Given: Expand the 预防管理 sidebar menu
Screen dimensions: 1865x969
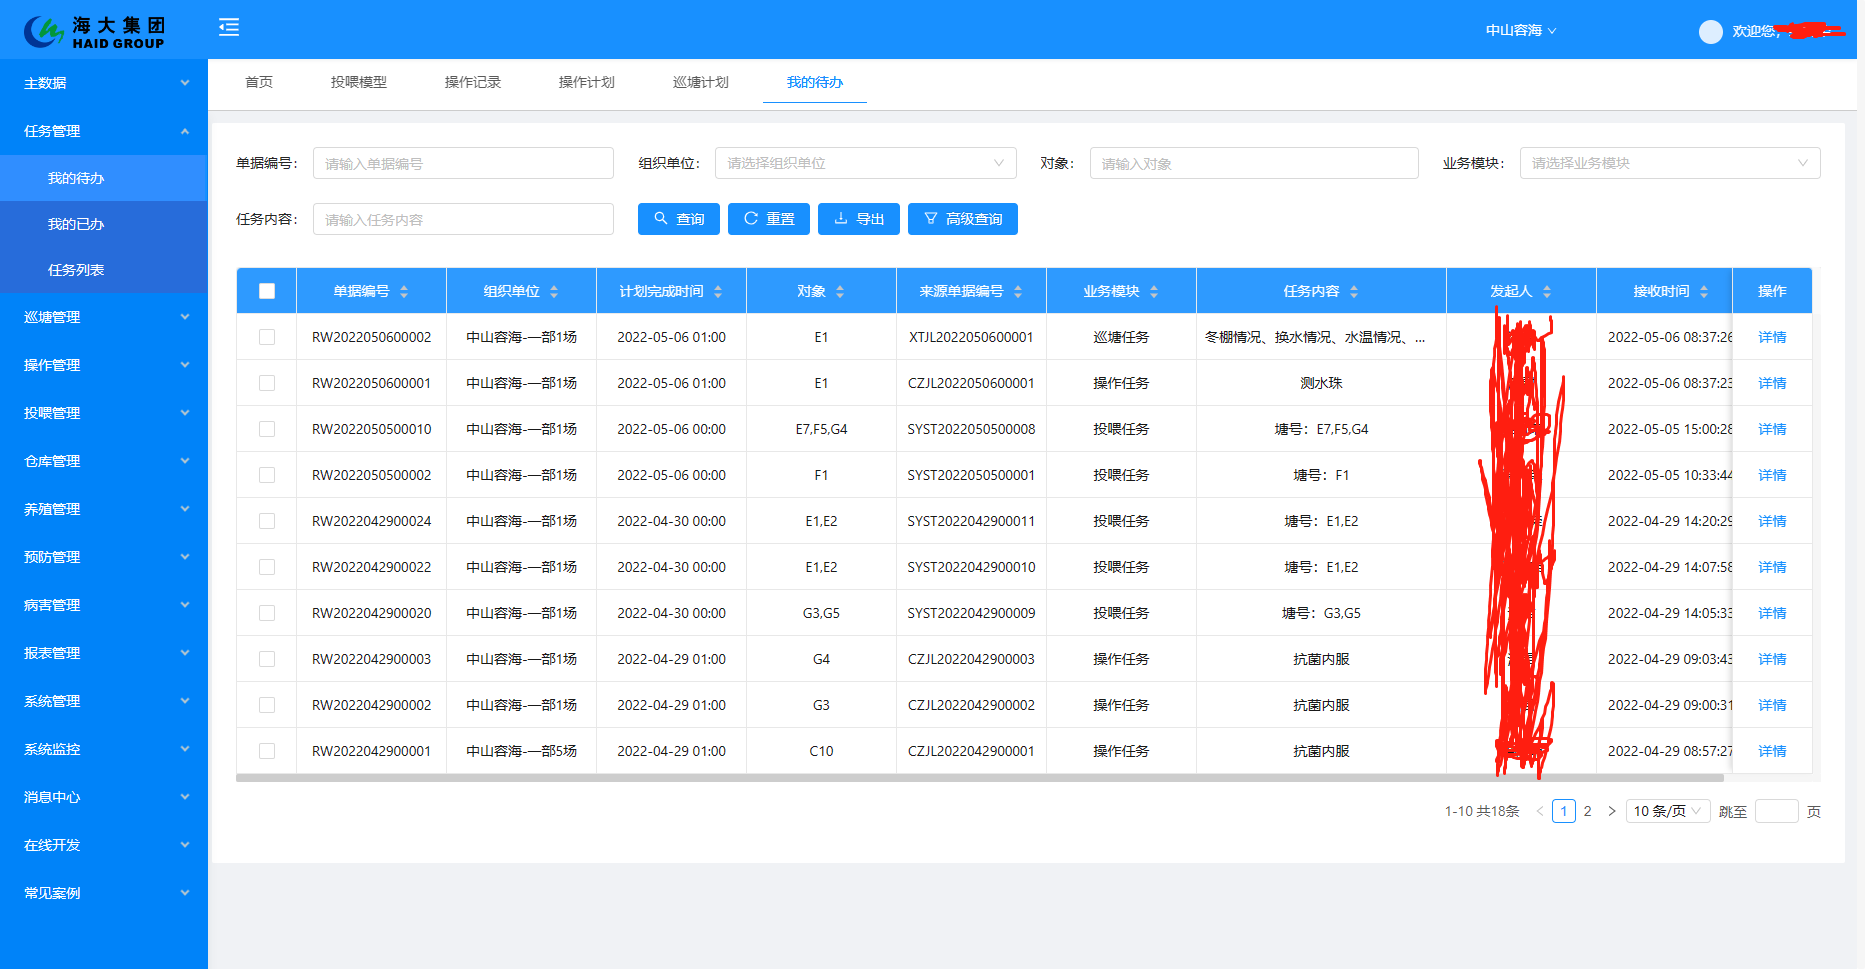Looking at the screenshot, I should [x=104, y=557].
